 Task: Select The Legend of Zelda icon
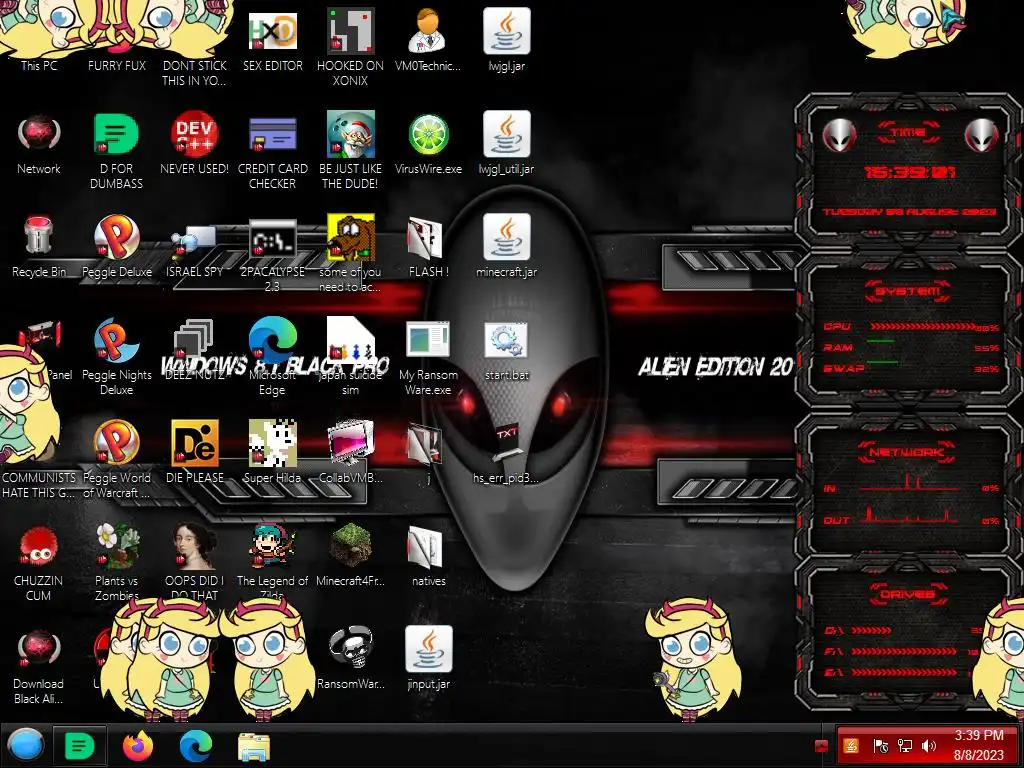272,562
